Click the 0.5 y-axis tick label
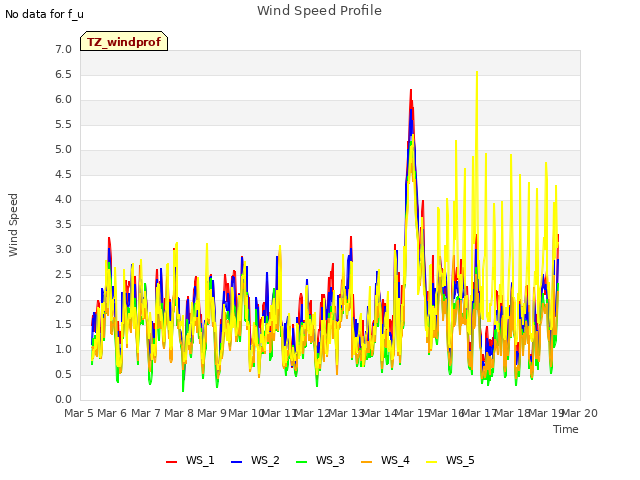 coord(63,375)
